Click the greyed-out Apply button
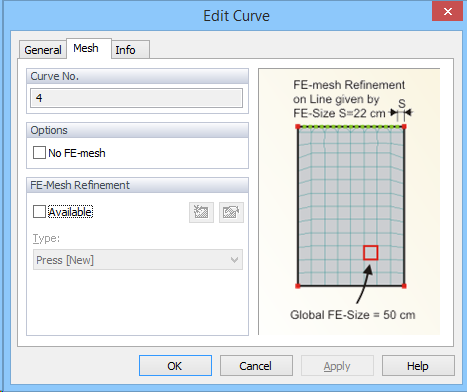The image size is (467, 392). 337,366
